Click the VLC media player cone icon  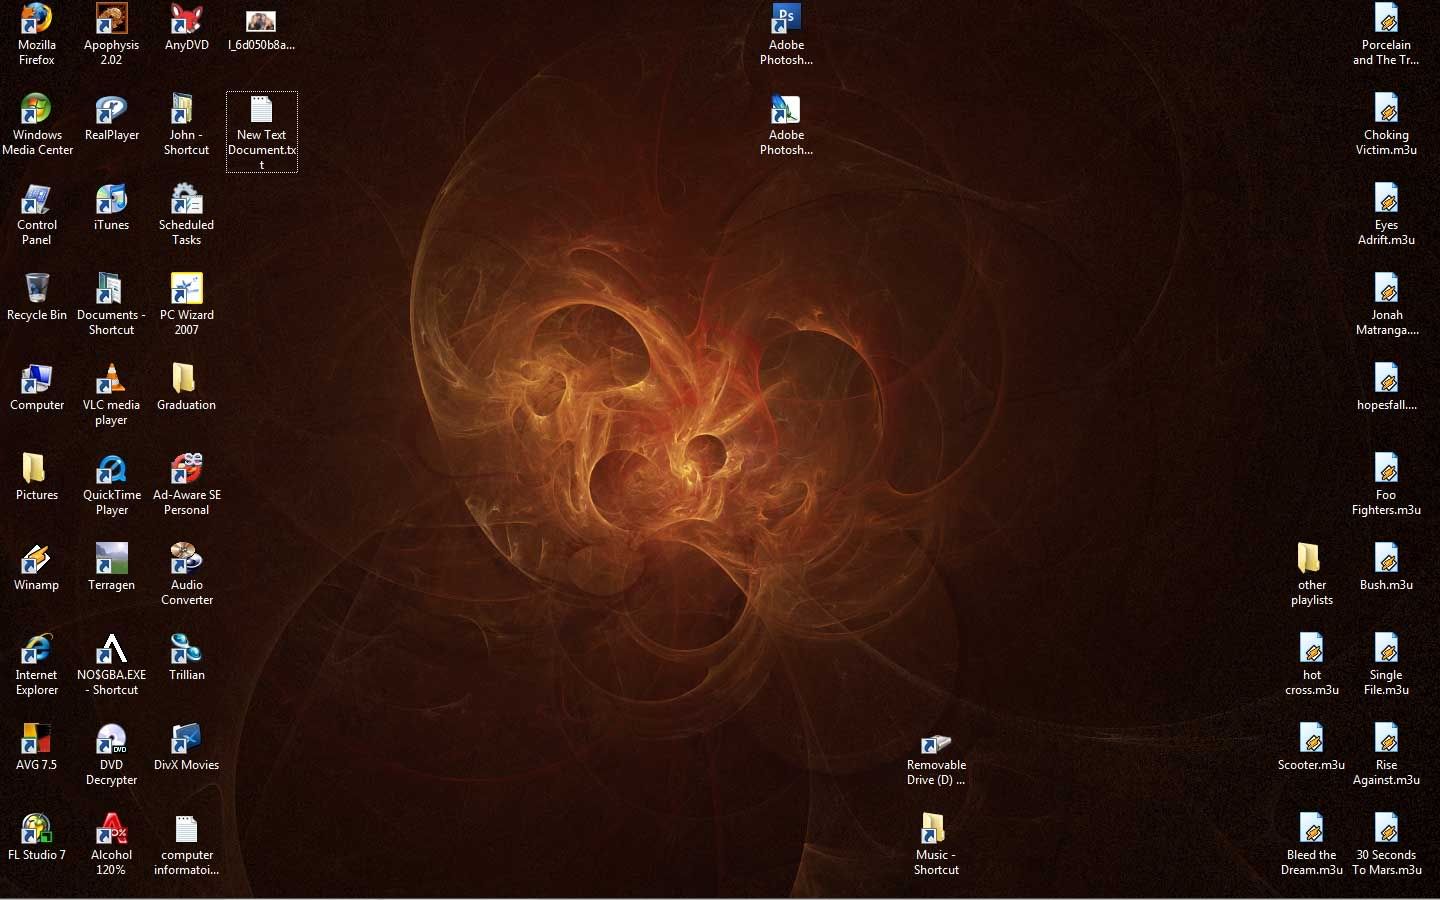(111, 379)
